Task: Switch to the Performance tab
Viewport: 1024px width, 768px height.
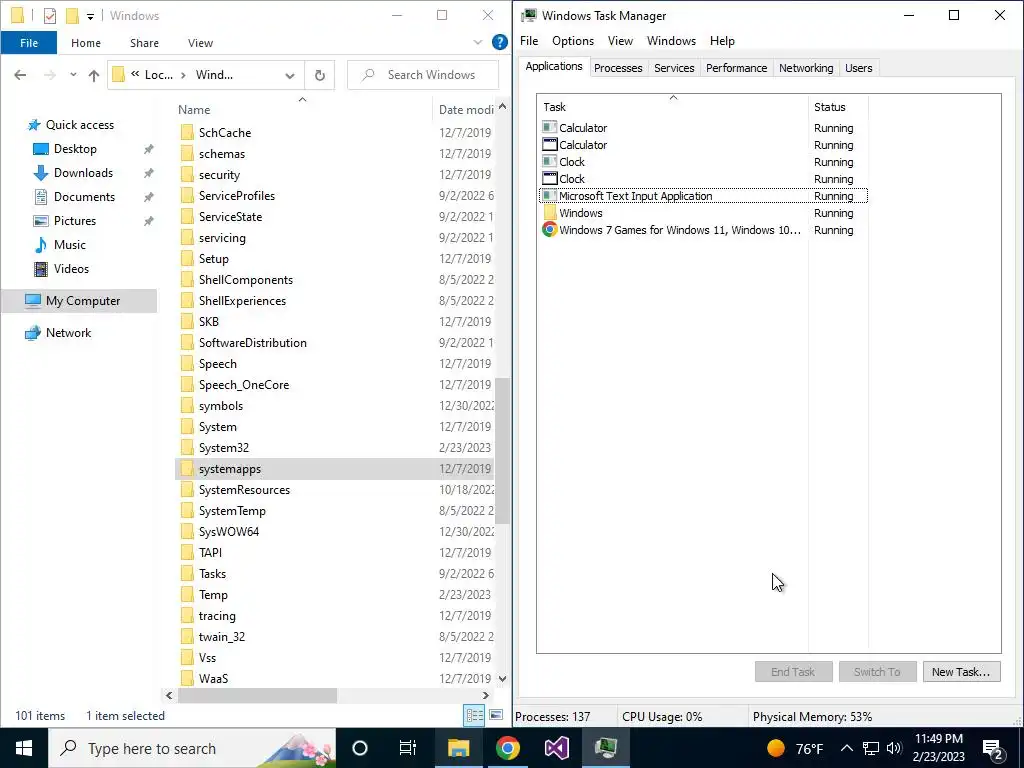Action: (x=736, y=68)
